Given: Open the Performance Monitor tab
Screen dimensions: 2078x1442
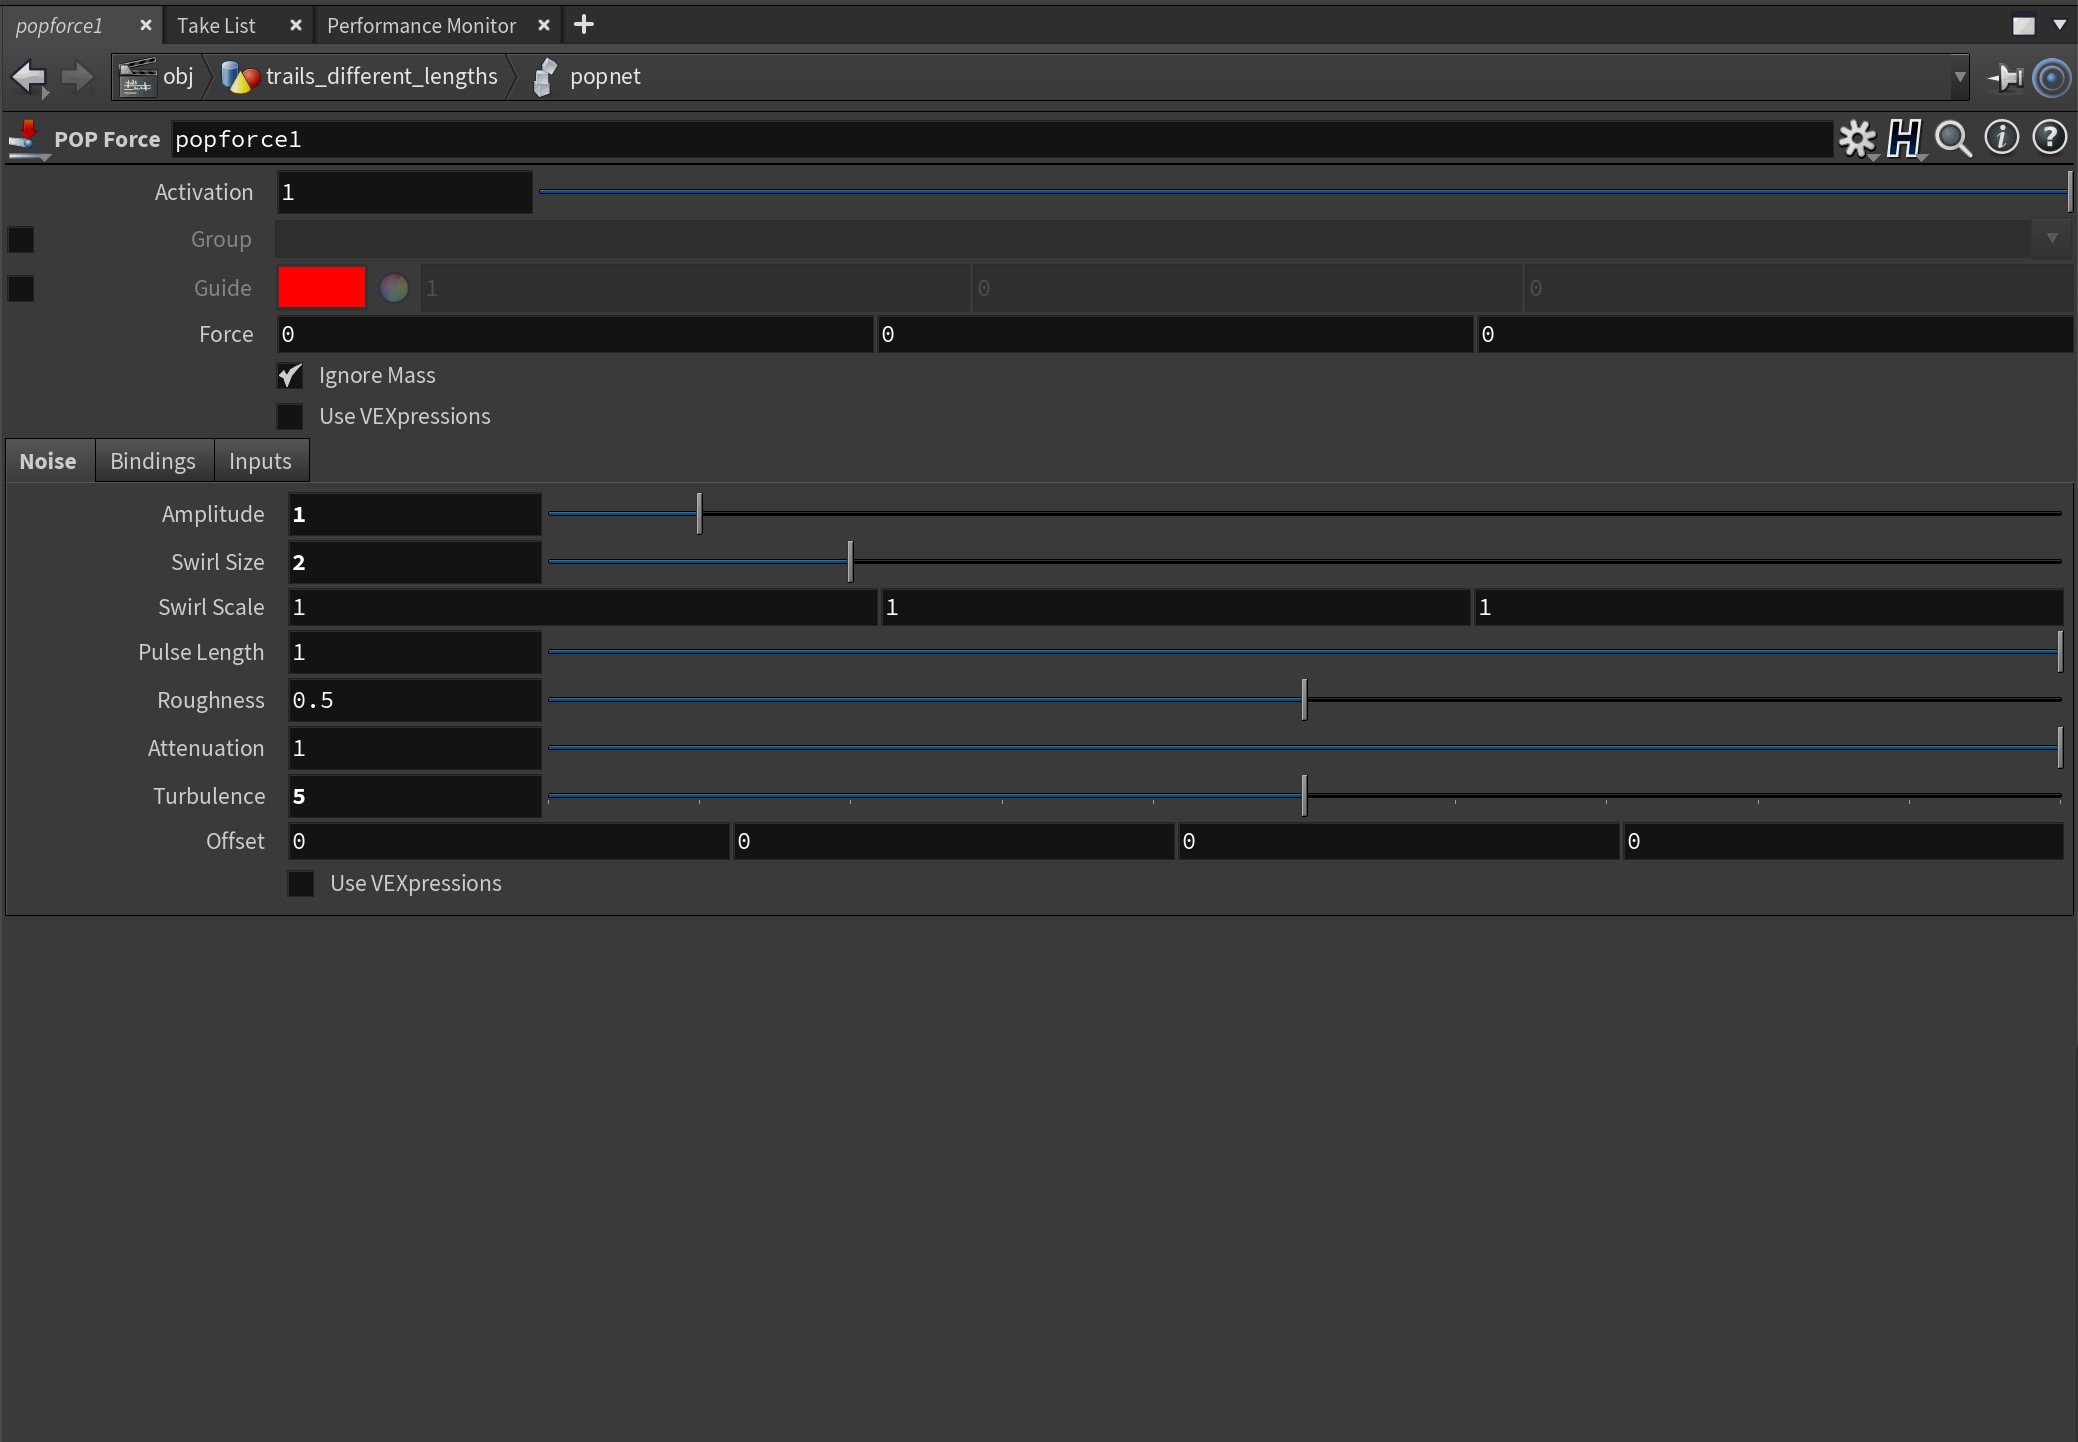Looking at the screenshot, I should (x=421, y=26).
